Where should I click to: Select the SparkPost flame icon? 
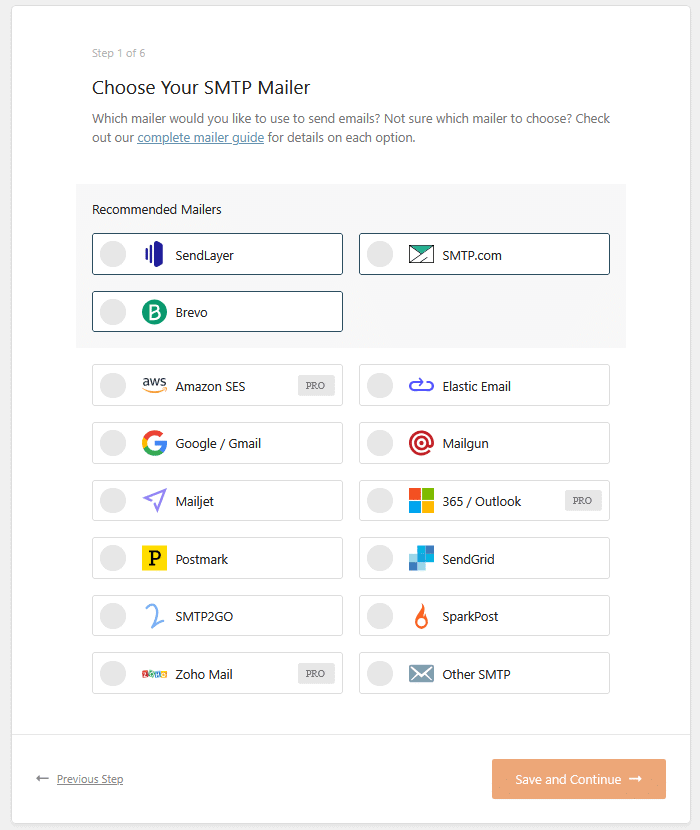pyautogui.click(x=421, y=615)
